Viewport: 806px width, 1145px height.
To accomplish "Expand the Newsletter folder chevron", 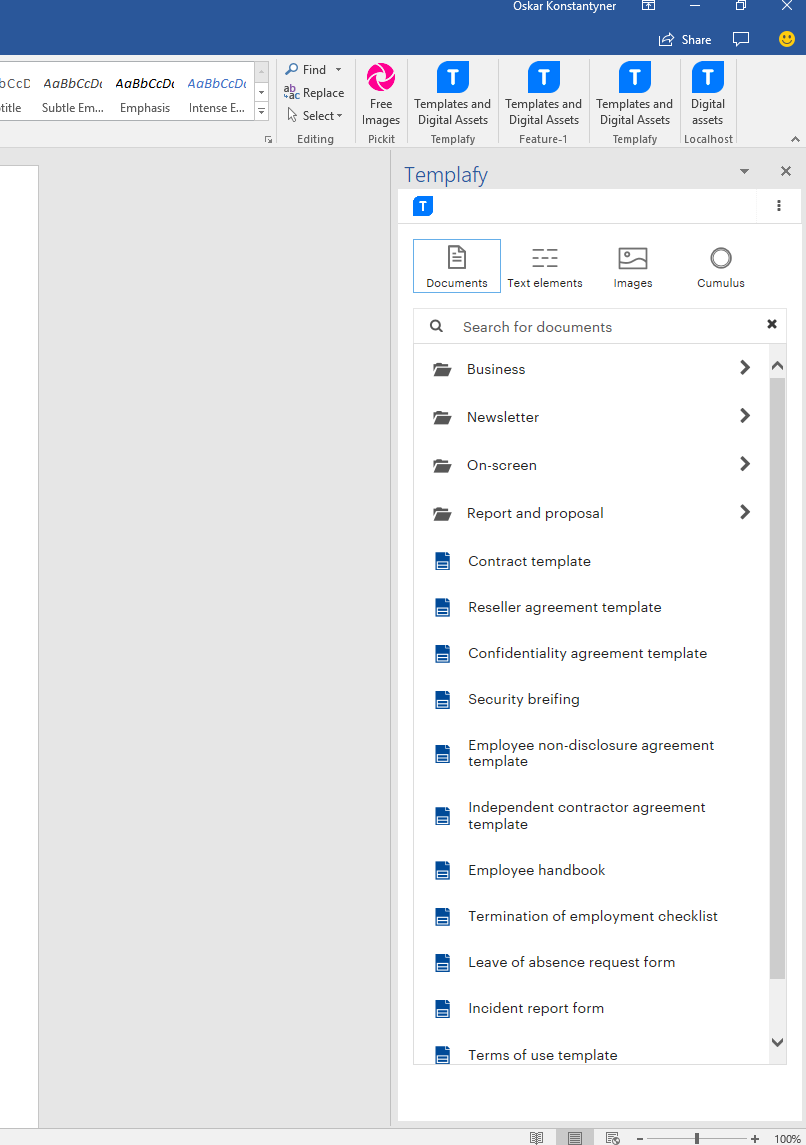I will click(745, 416).
